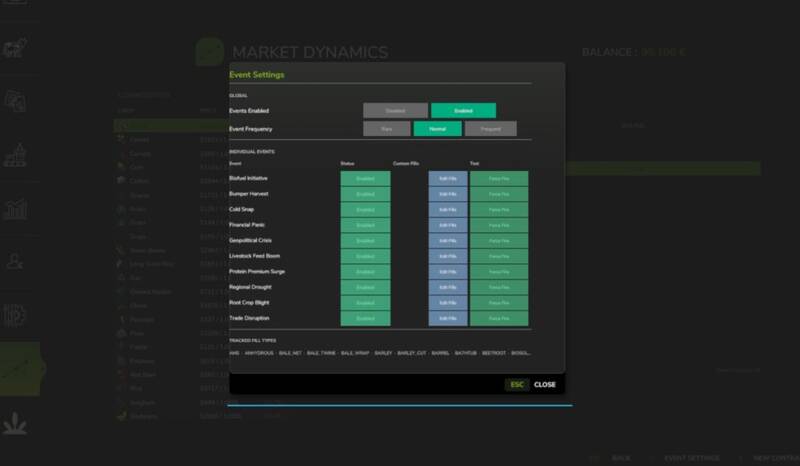Force fire the Trade Disruption event
The image size is (800, 466).
[x=499, y=318]
